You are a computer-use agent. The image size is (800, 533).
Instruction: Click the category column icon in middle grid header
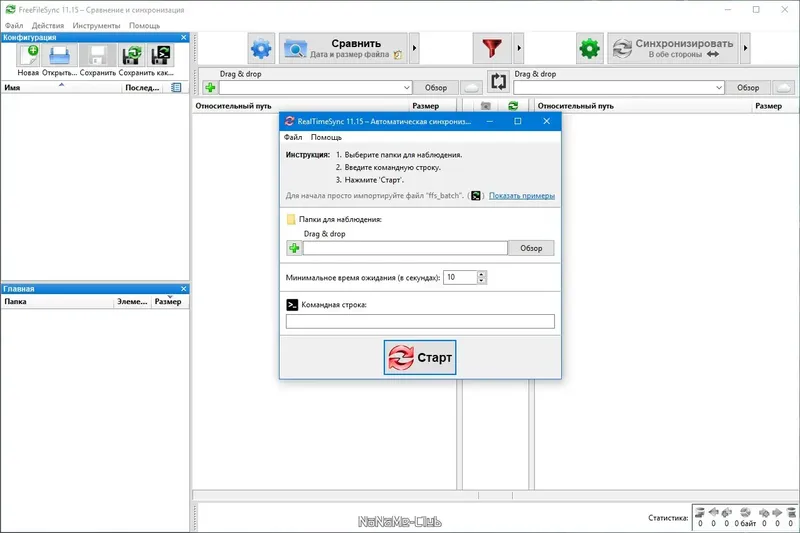point(486,106)
